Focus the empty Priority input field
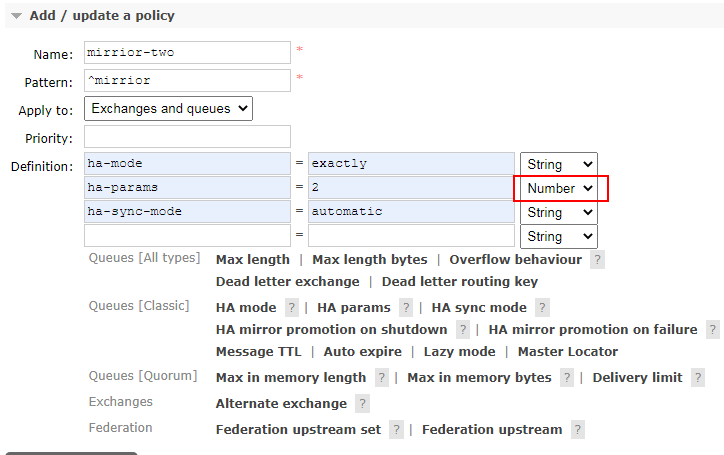Viewport: 724px width, 455px height. coord(187,137)
